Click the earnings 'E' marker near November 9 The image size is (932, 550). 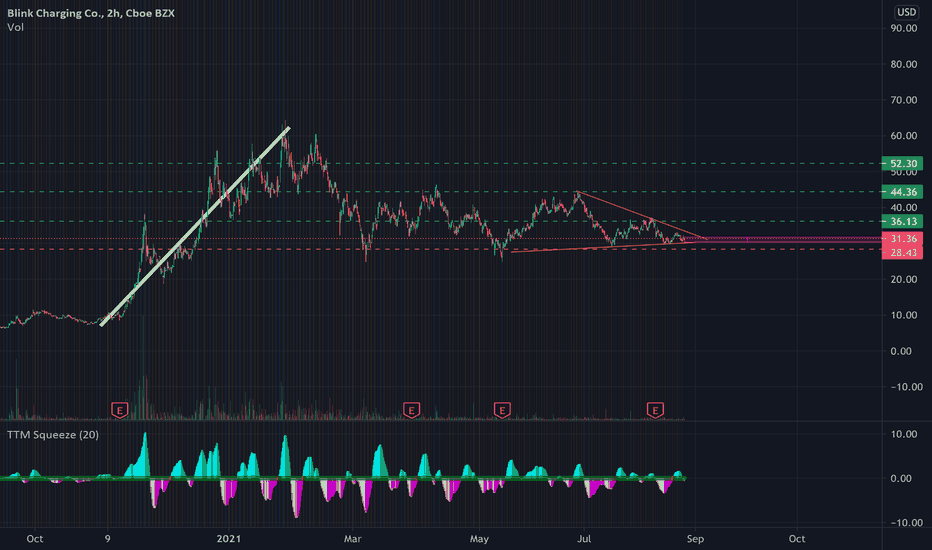(119, 410)
